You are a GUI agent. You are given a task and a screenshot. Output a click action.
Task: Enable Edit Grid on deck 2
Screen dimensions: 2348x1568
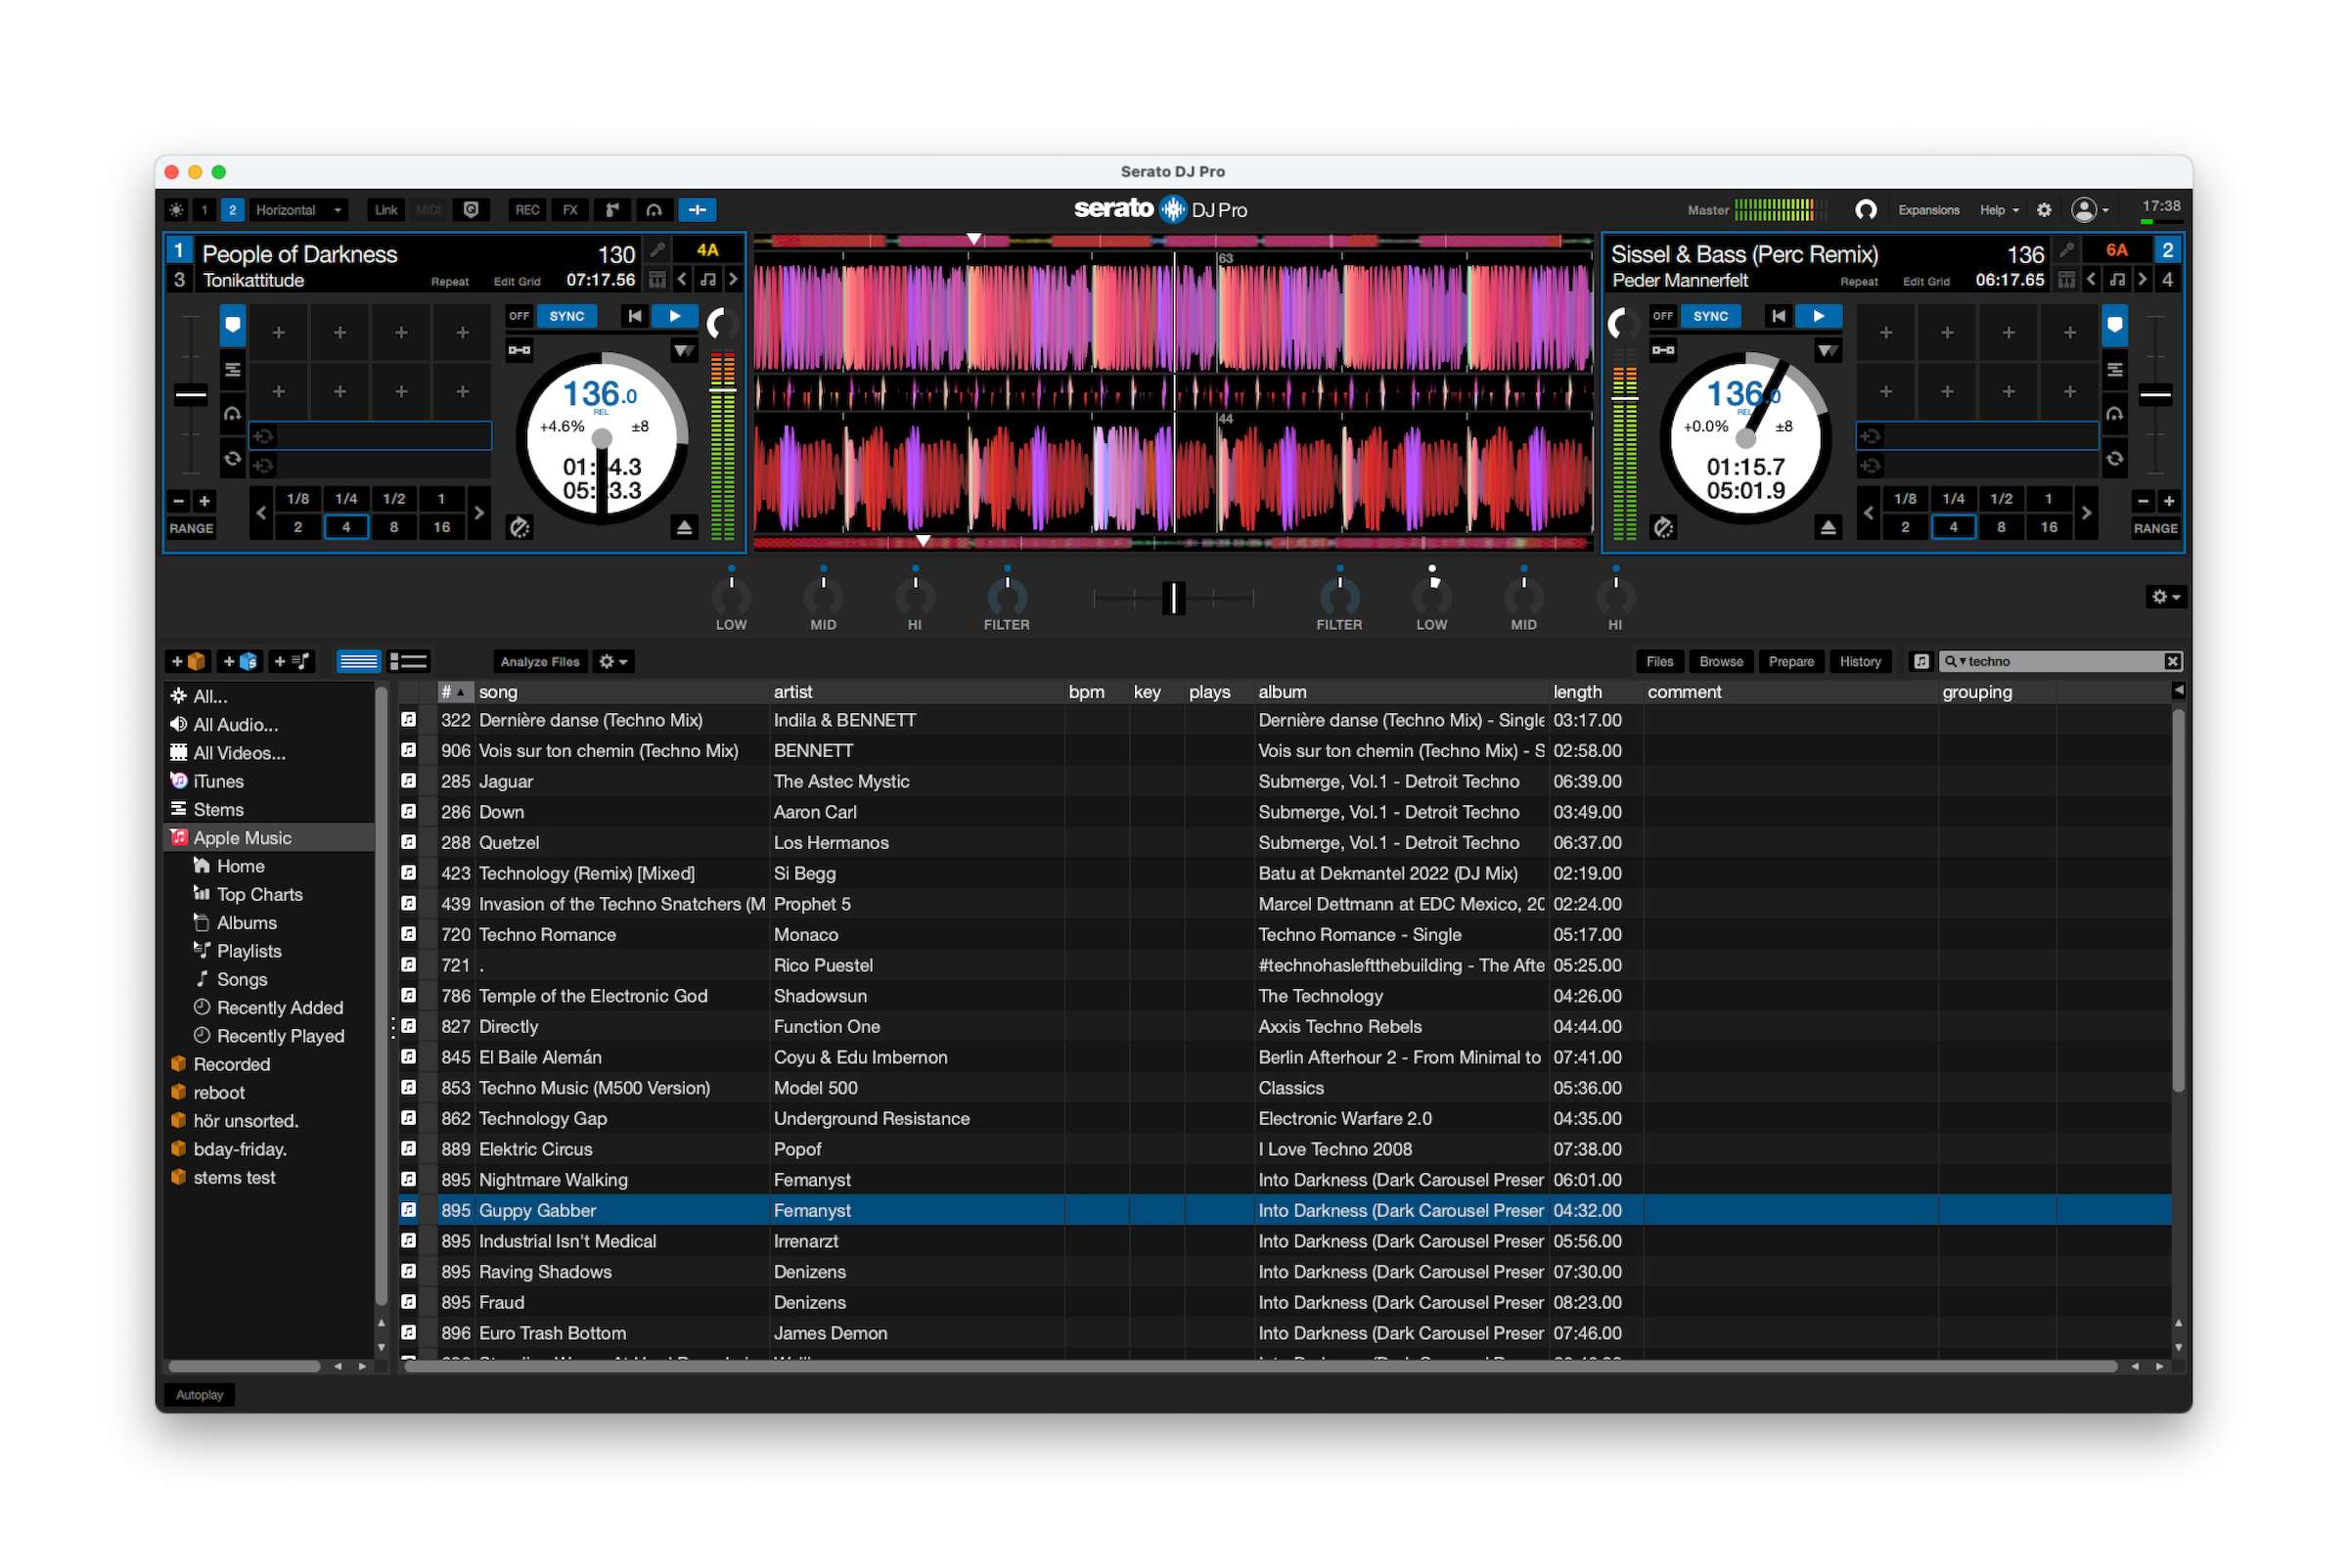click(1926, 282)
